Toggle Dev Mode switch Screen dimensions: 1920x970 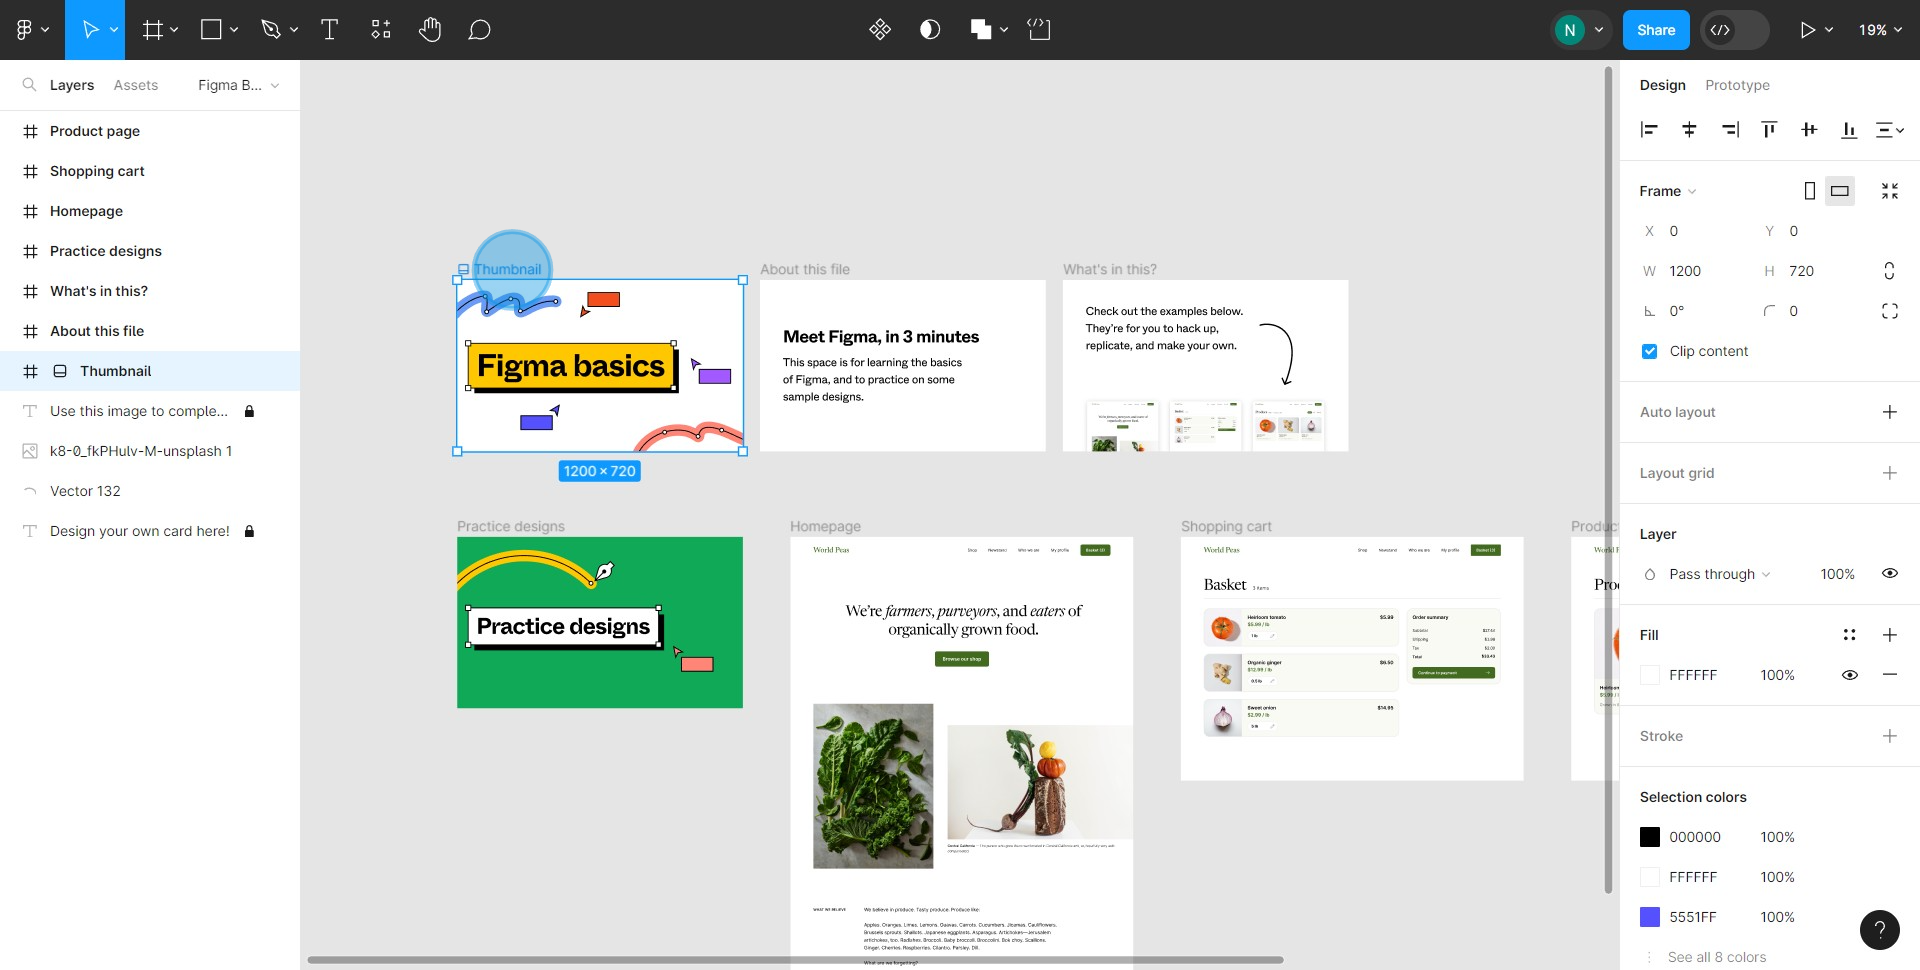[1735, 30]
